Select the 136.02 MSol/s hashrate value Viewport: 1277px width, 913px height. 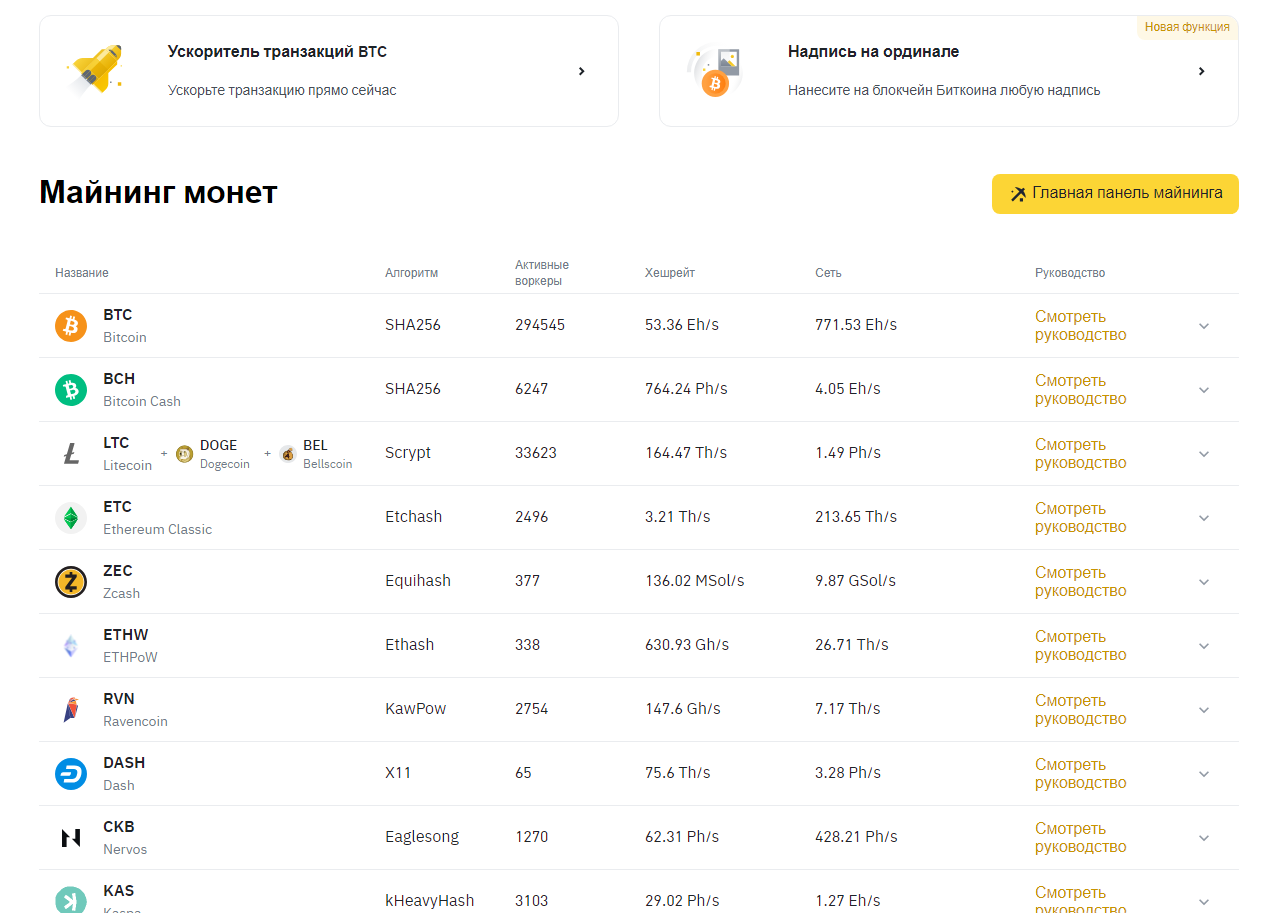695,581
